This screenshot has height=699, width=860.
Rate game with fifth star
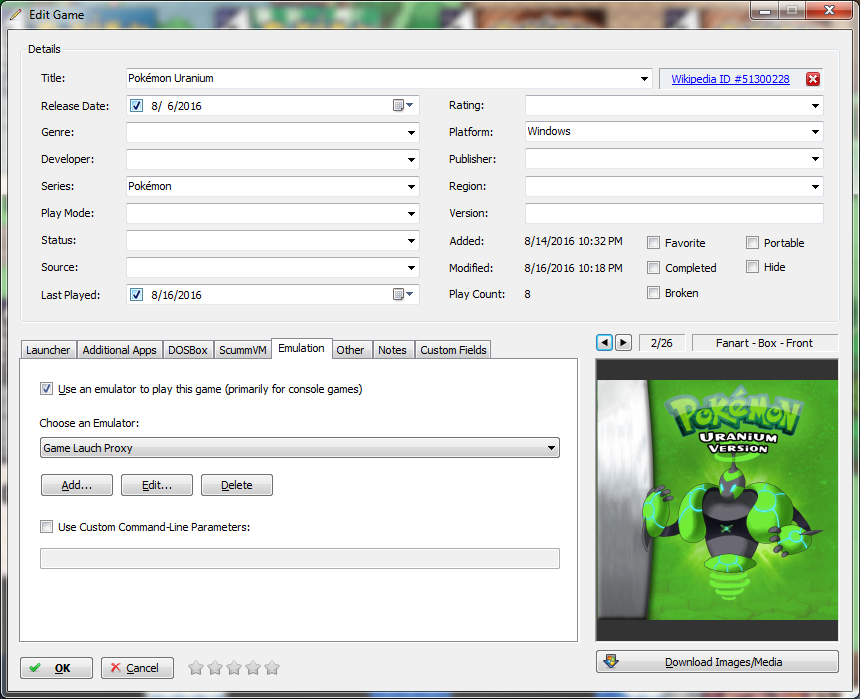click(272, 668)
